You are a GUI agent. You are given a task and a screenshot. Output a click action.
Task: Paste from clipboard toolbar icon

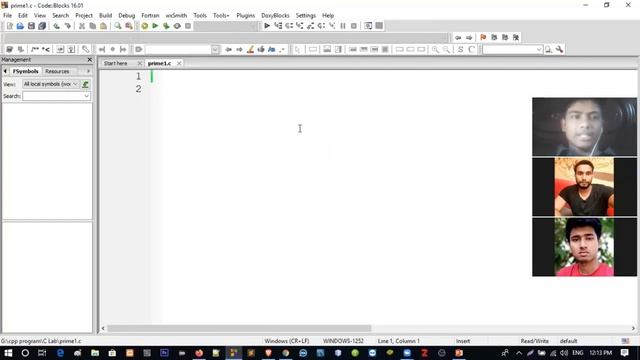104,26
